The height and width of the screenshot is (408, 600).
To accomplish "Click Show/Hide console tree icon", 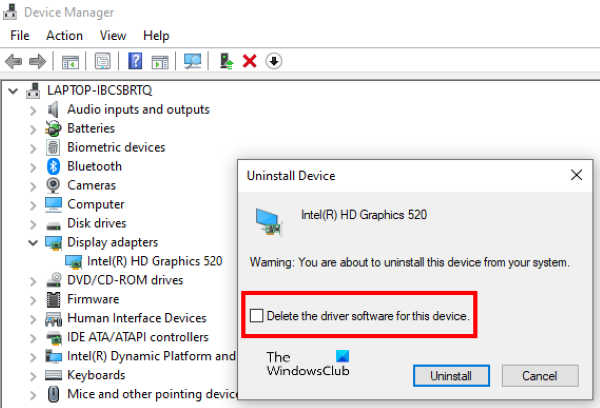I will [70, 61].
